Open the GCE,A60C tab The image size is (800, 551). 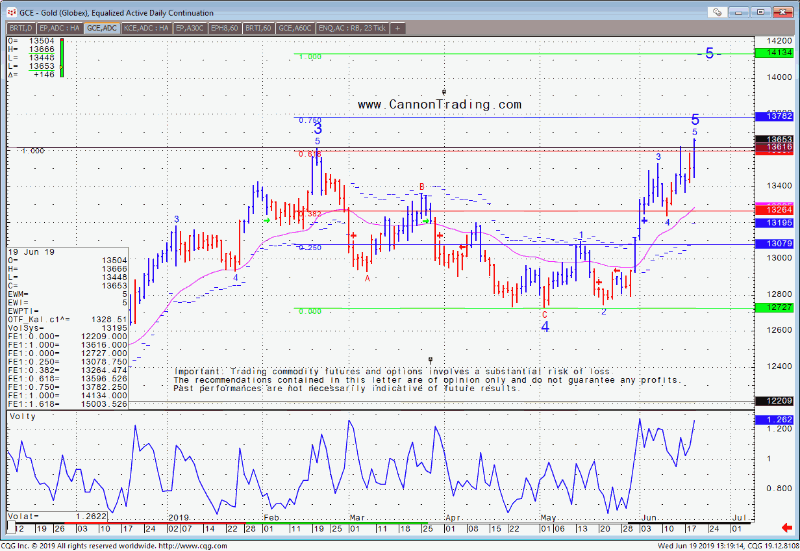[x=295, y=29]
